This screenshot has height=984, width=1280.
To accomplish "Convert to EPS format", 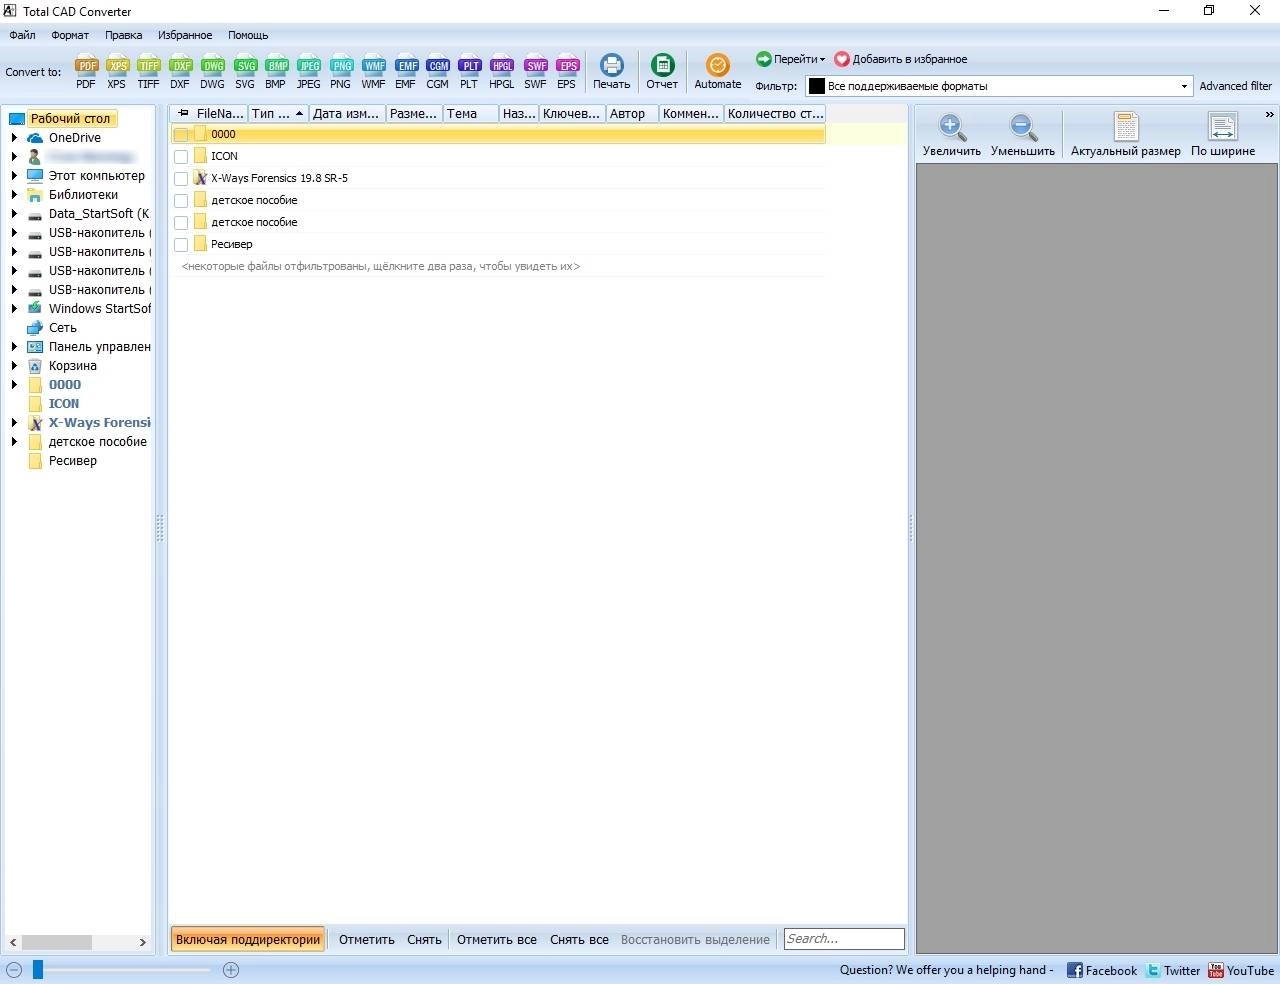I will pos(567,71).
